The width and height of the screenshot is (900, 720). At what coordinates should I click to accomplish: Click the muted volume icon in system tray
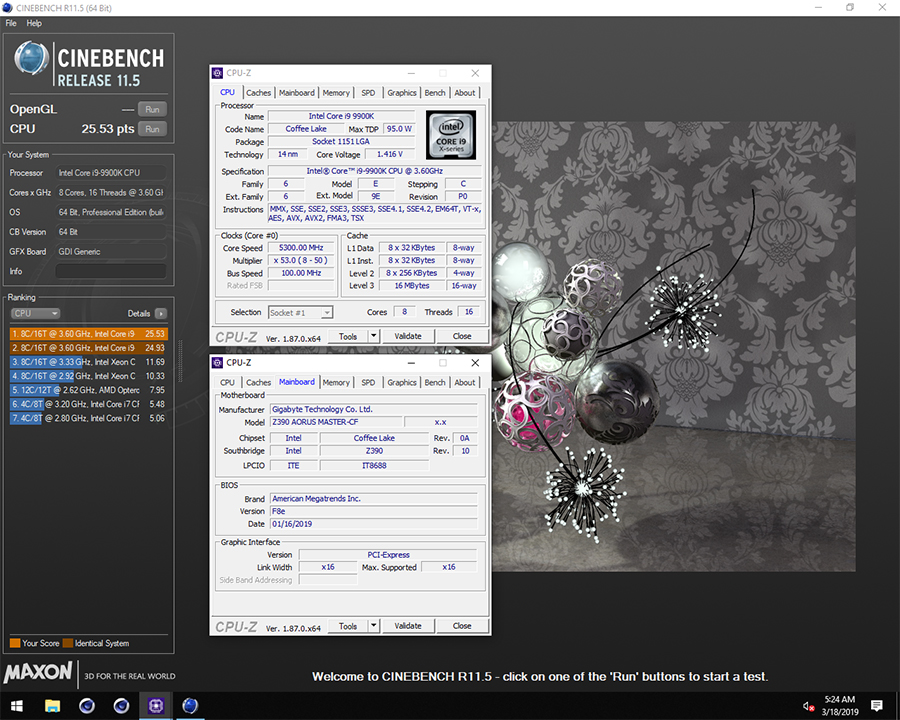808,707
